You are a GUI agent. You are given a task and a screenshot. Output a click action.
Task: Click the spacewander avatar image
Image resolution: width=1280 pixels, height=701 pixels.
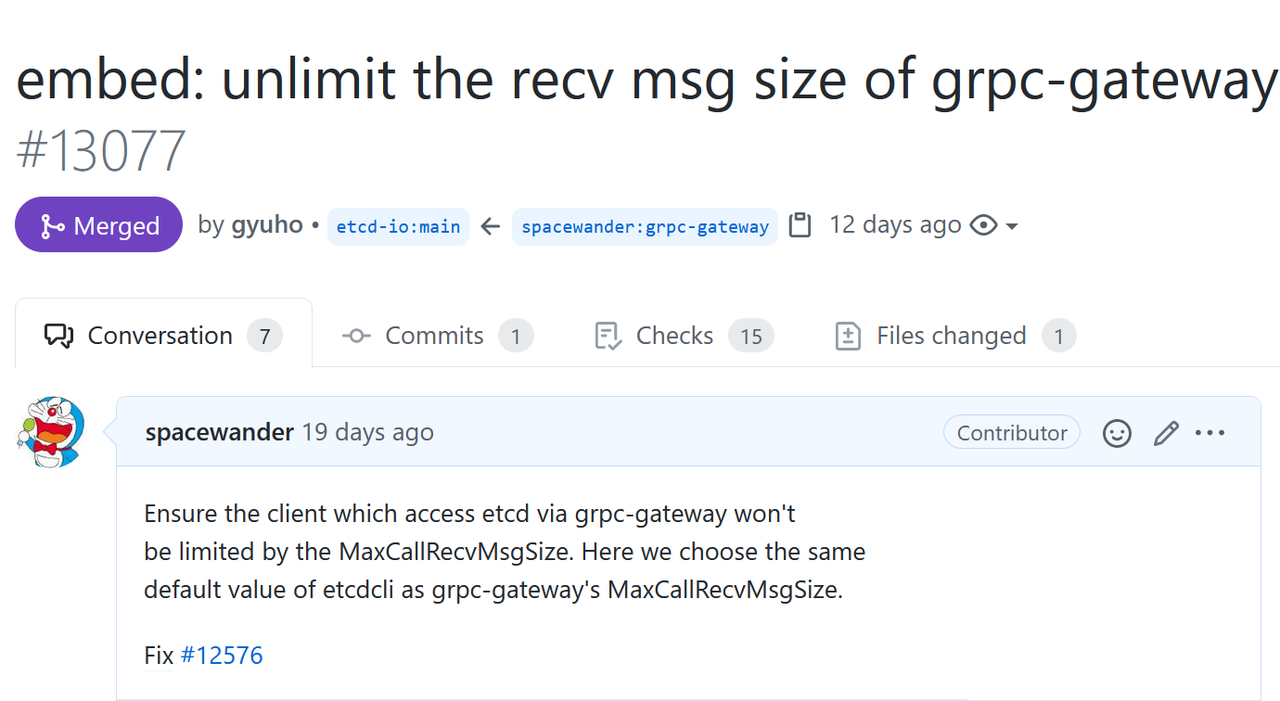pyautogui.click(x=51, y=432)
